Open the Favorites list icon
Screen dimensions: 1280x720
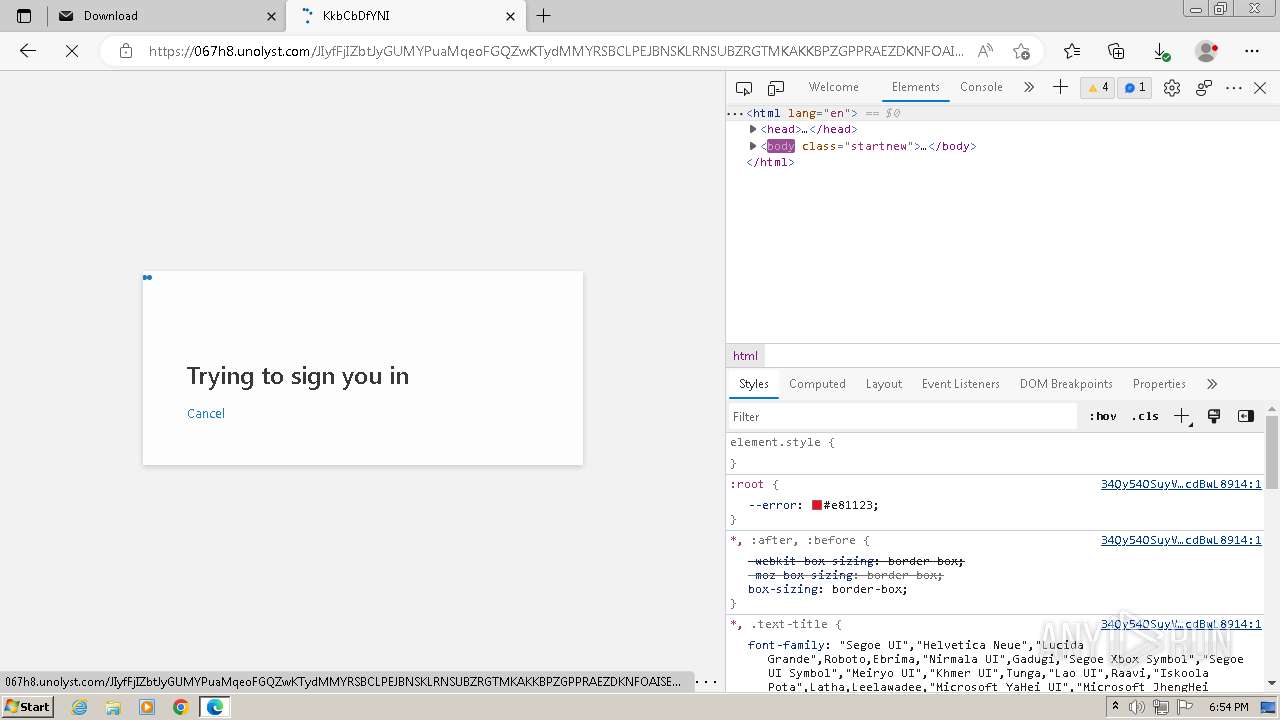[1072, 51]
